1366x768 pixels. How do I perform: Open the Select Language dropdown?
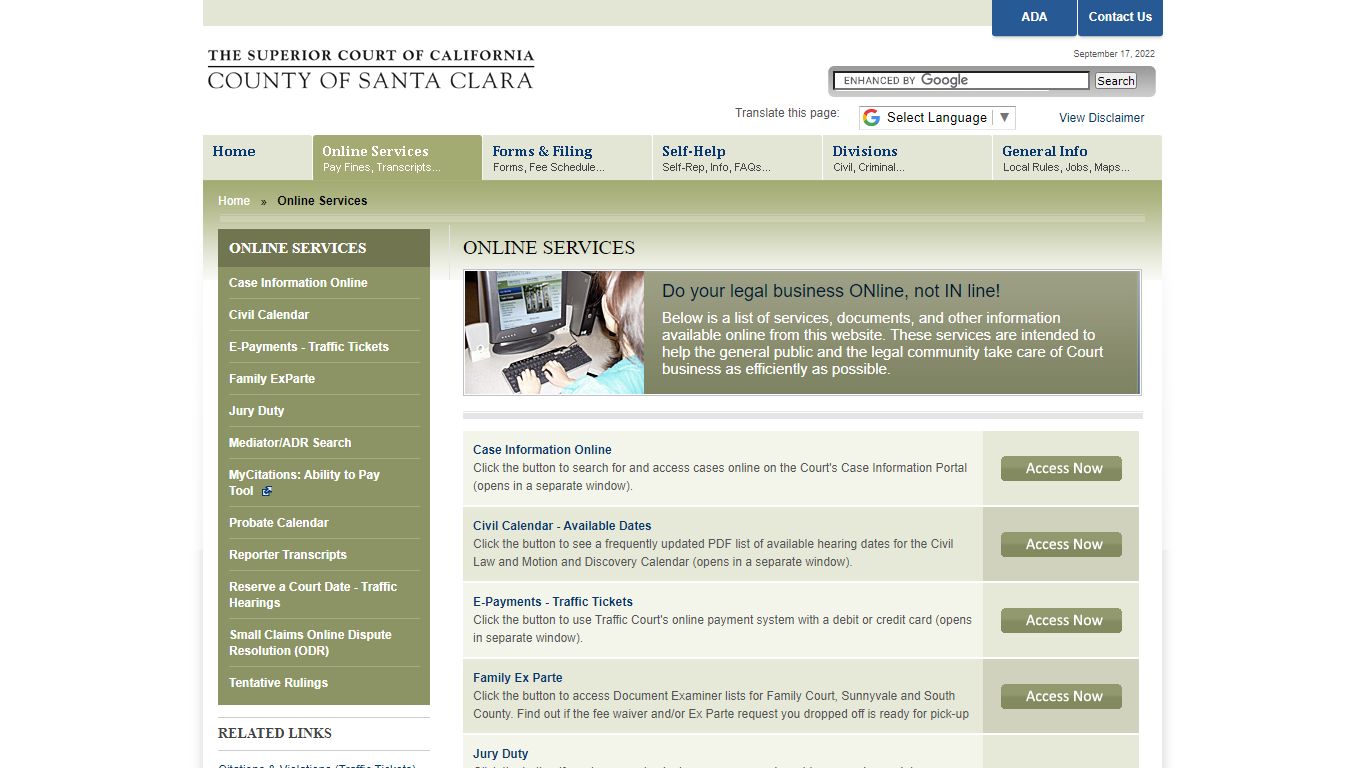(x=937, y=118)
